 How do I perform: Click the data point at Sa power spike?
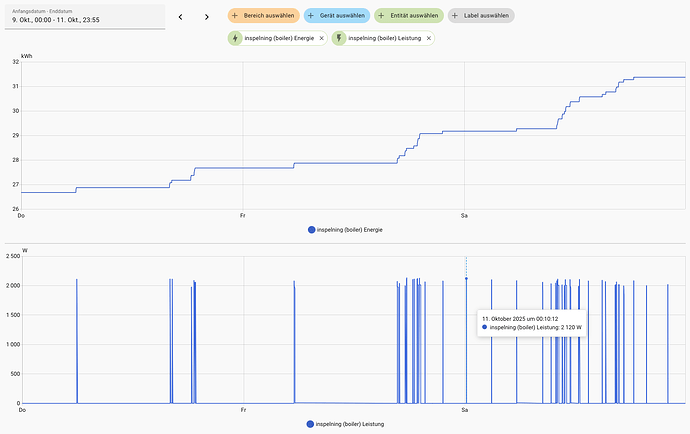(x=466, y=279)
